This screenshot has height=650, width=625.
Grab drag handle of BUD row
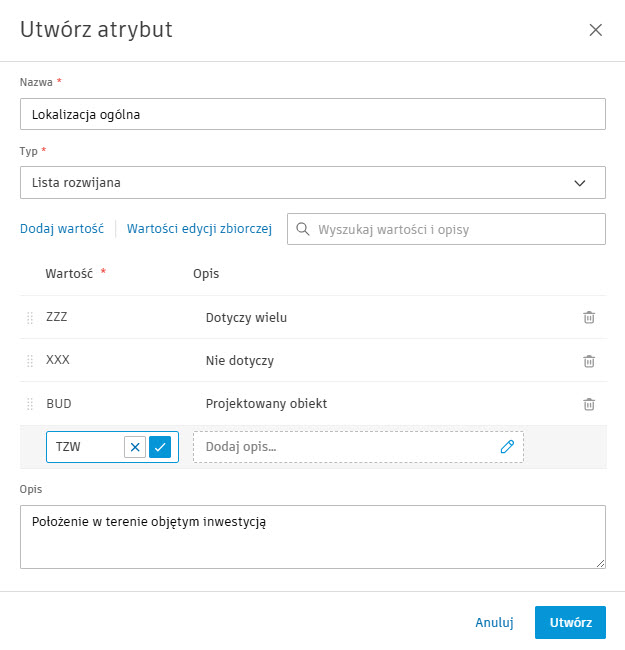pyautogui.click(x=30, y=404)
